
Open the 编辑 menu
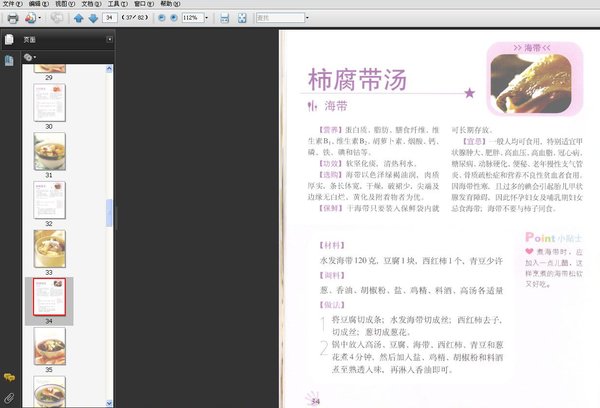(x=39, y=4)
